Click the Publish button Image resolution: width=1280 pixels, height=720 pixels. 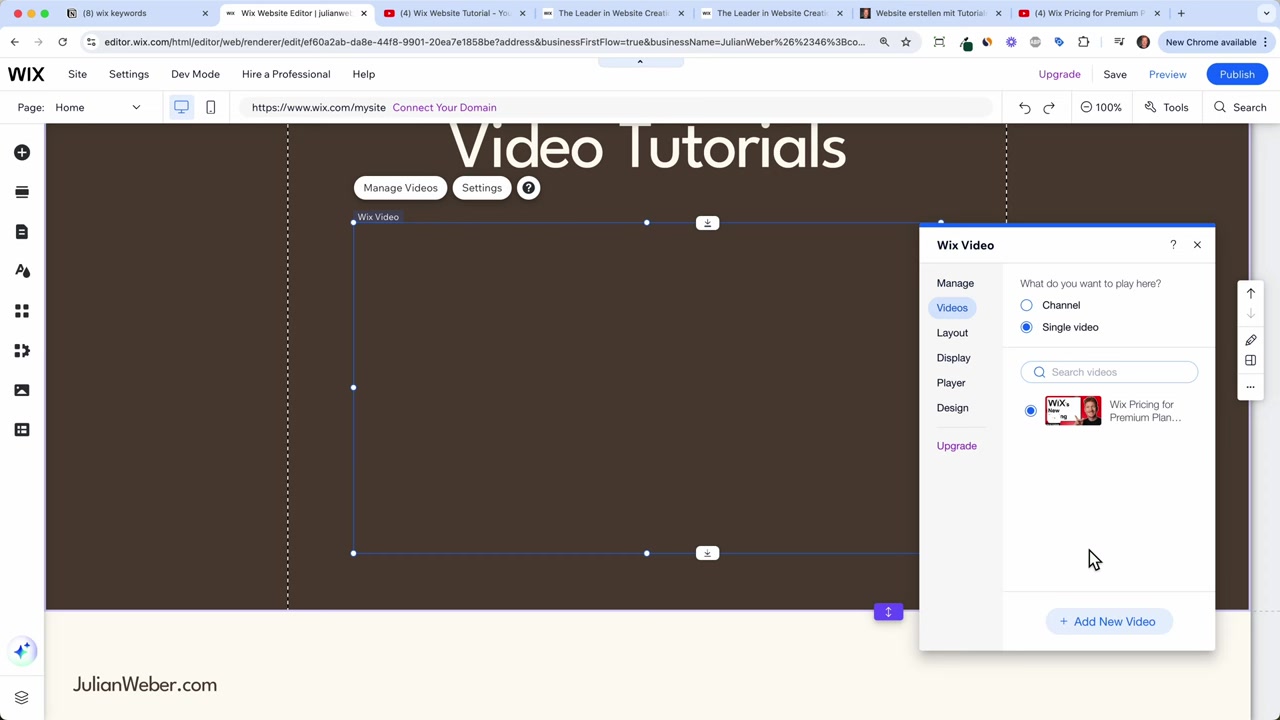(x=1237, y=74)
